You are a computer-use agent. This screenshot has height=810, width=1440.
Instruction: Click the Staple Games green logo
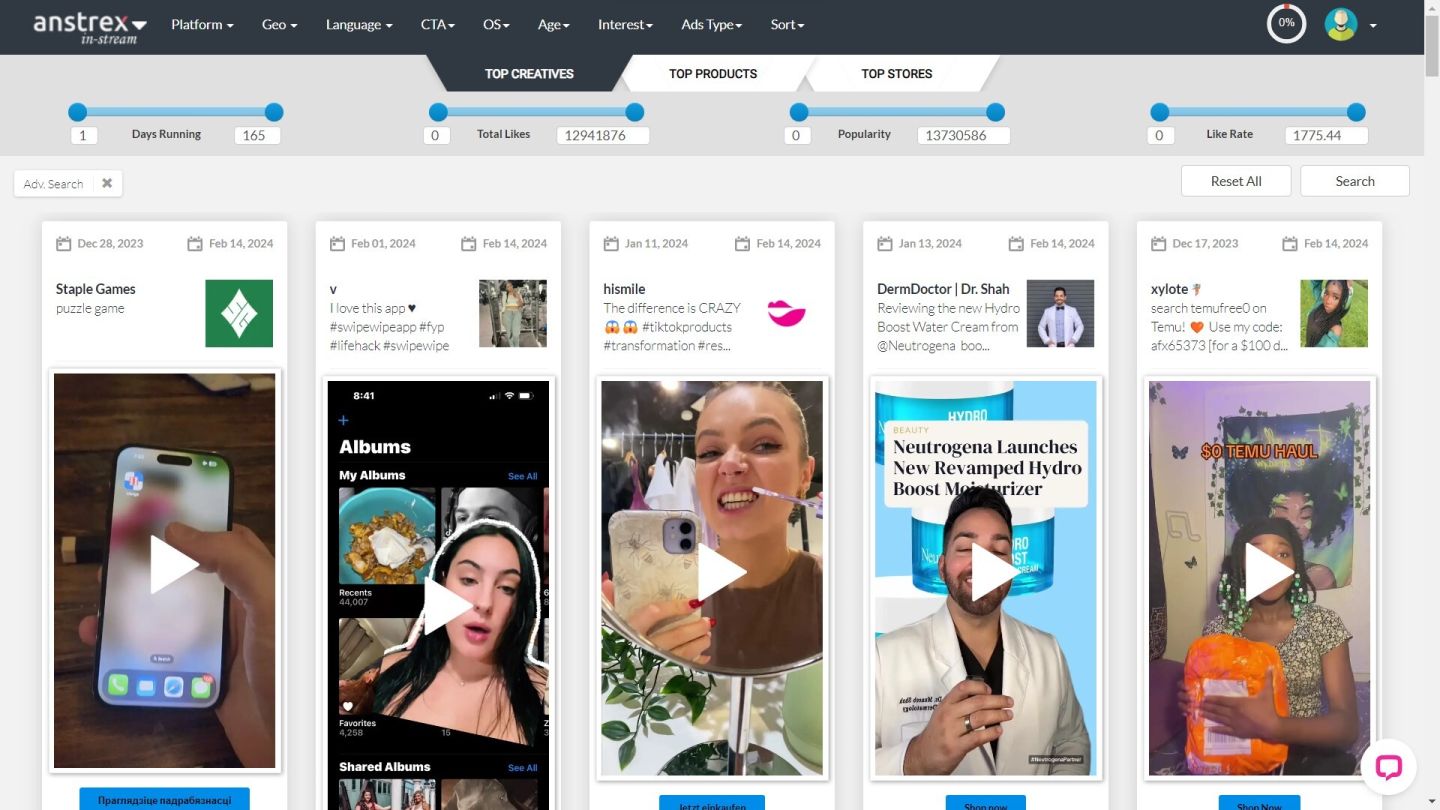[x=239, y=313]
